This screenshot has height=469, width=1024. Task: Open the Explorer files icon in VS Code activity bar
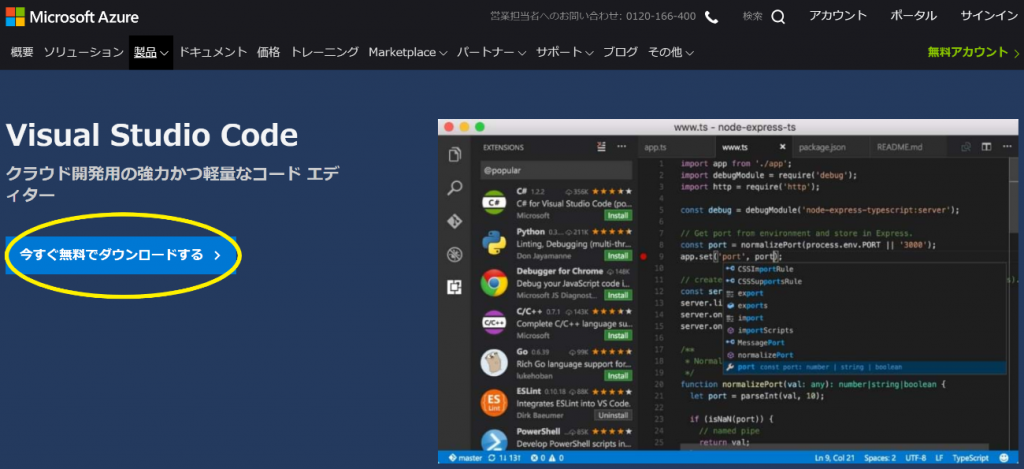pyautogui.click(x=455, y=155)
